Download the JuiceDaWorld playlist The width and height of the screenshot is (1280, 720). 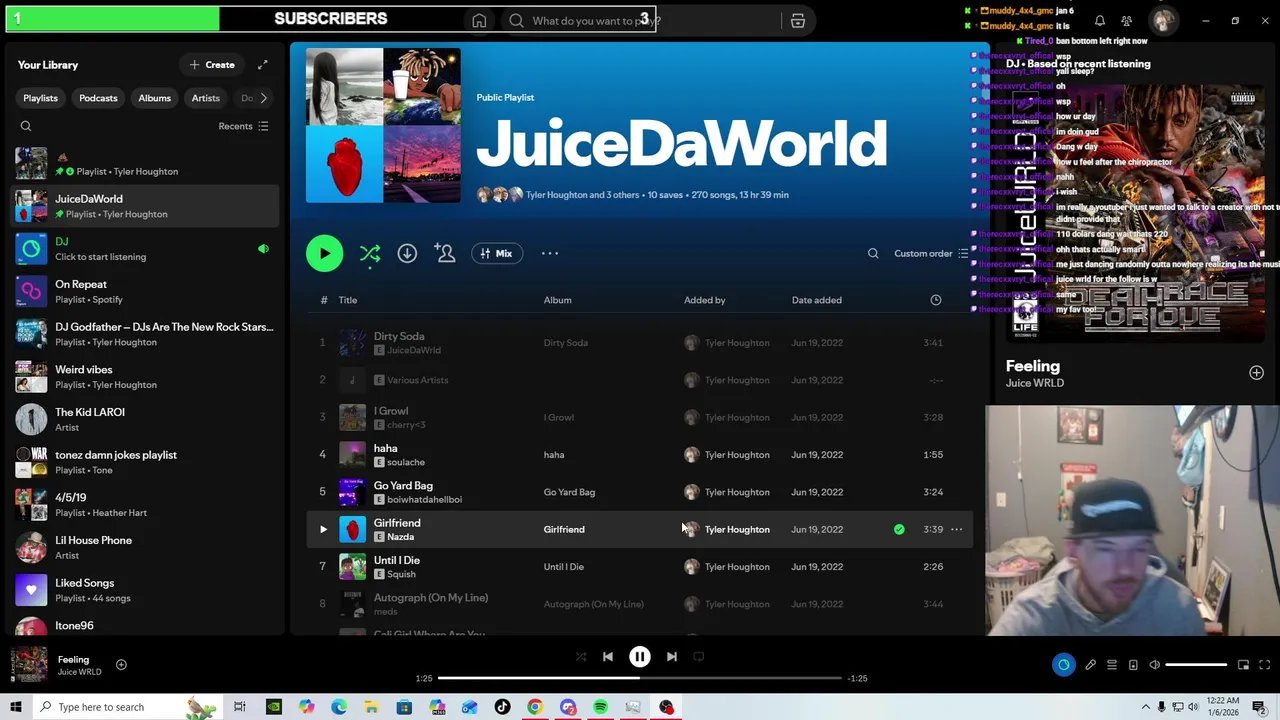pyautogui.click(x=407, y=254)
